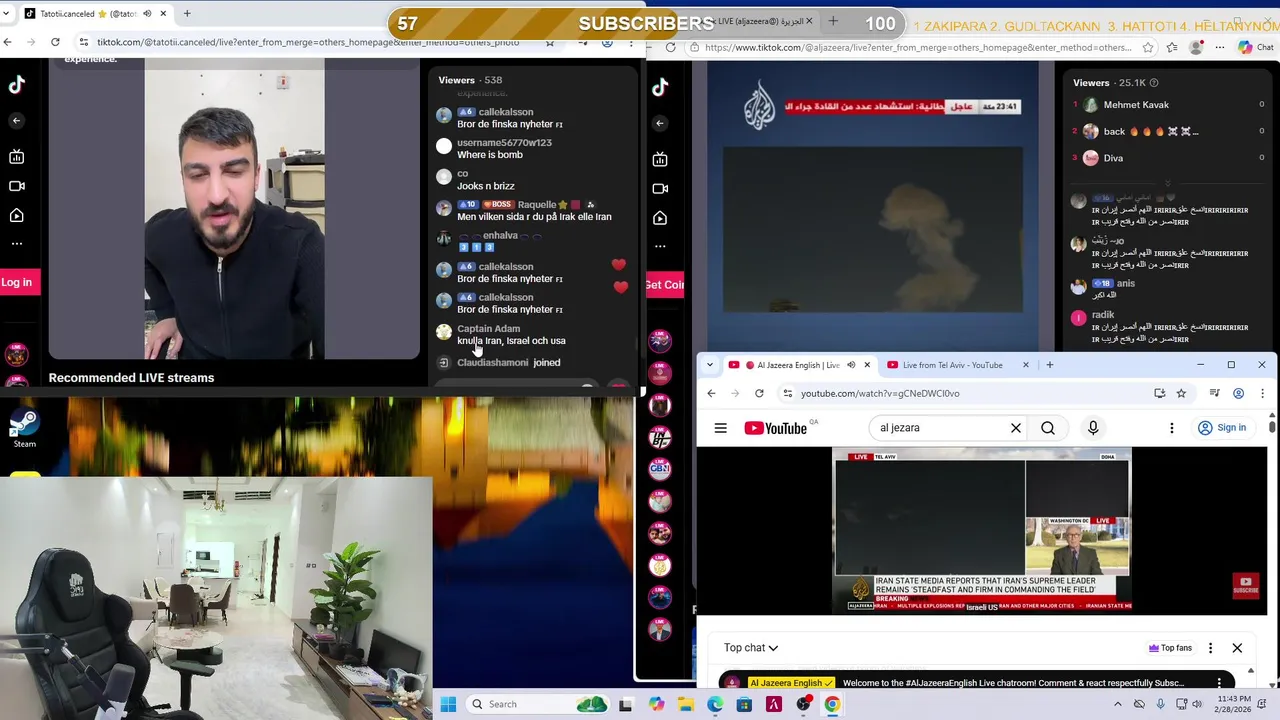Install app icon in YouTube address bar

coord(1159,393)
